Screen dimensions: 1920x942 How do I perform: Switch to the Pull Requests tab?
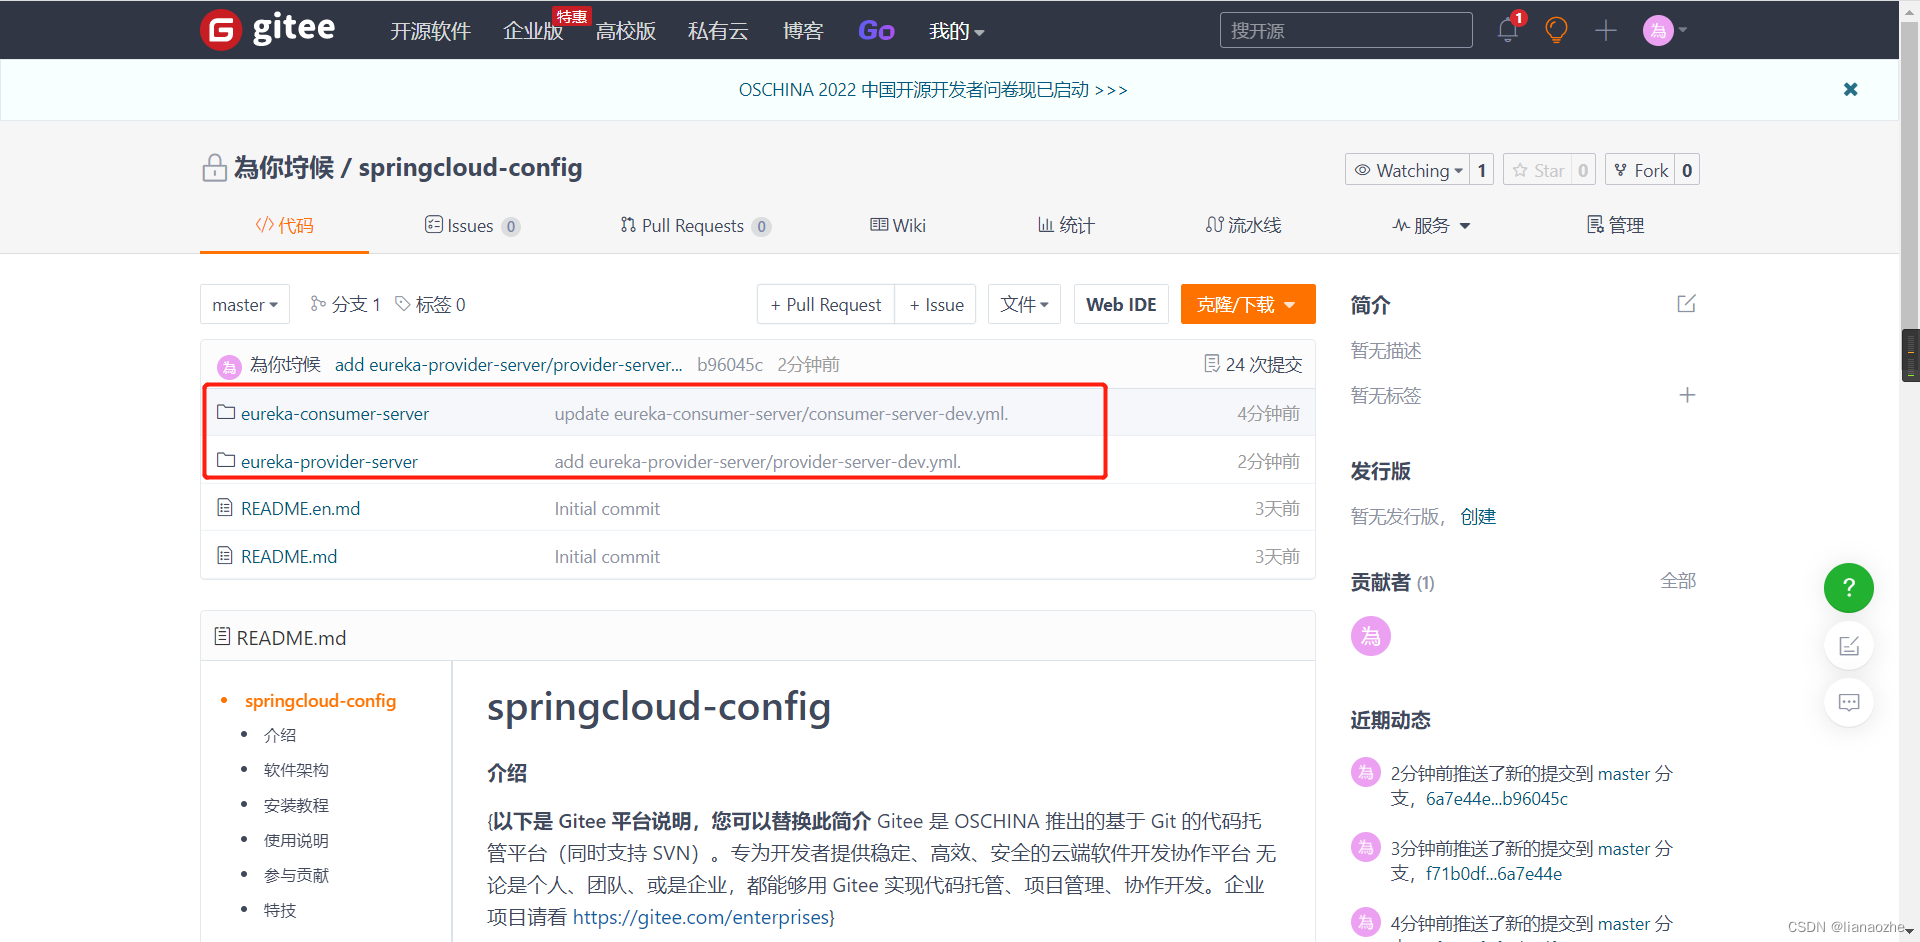695,225
